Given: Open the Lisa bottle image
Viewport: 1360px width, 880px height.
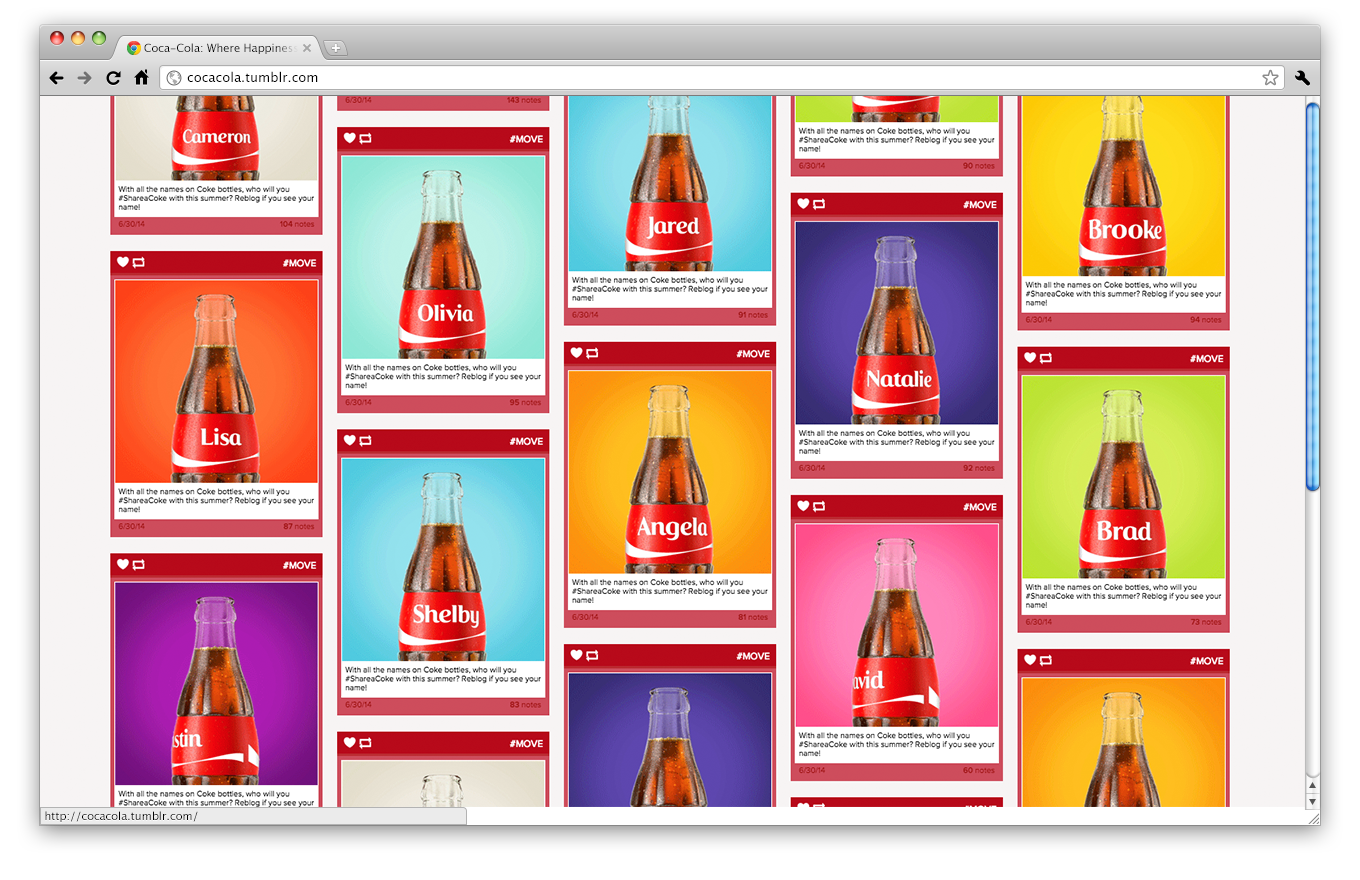Looking at the screenshot, I should 216,382.
